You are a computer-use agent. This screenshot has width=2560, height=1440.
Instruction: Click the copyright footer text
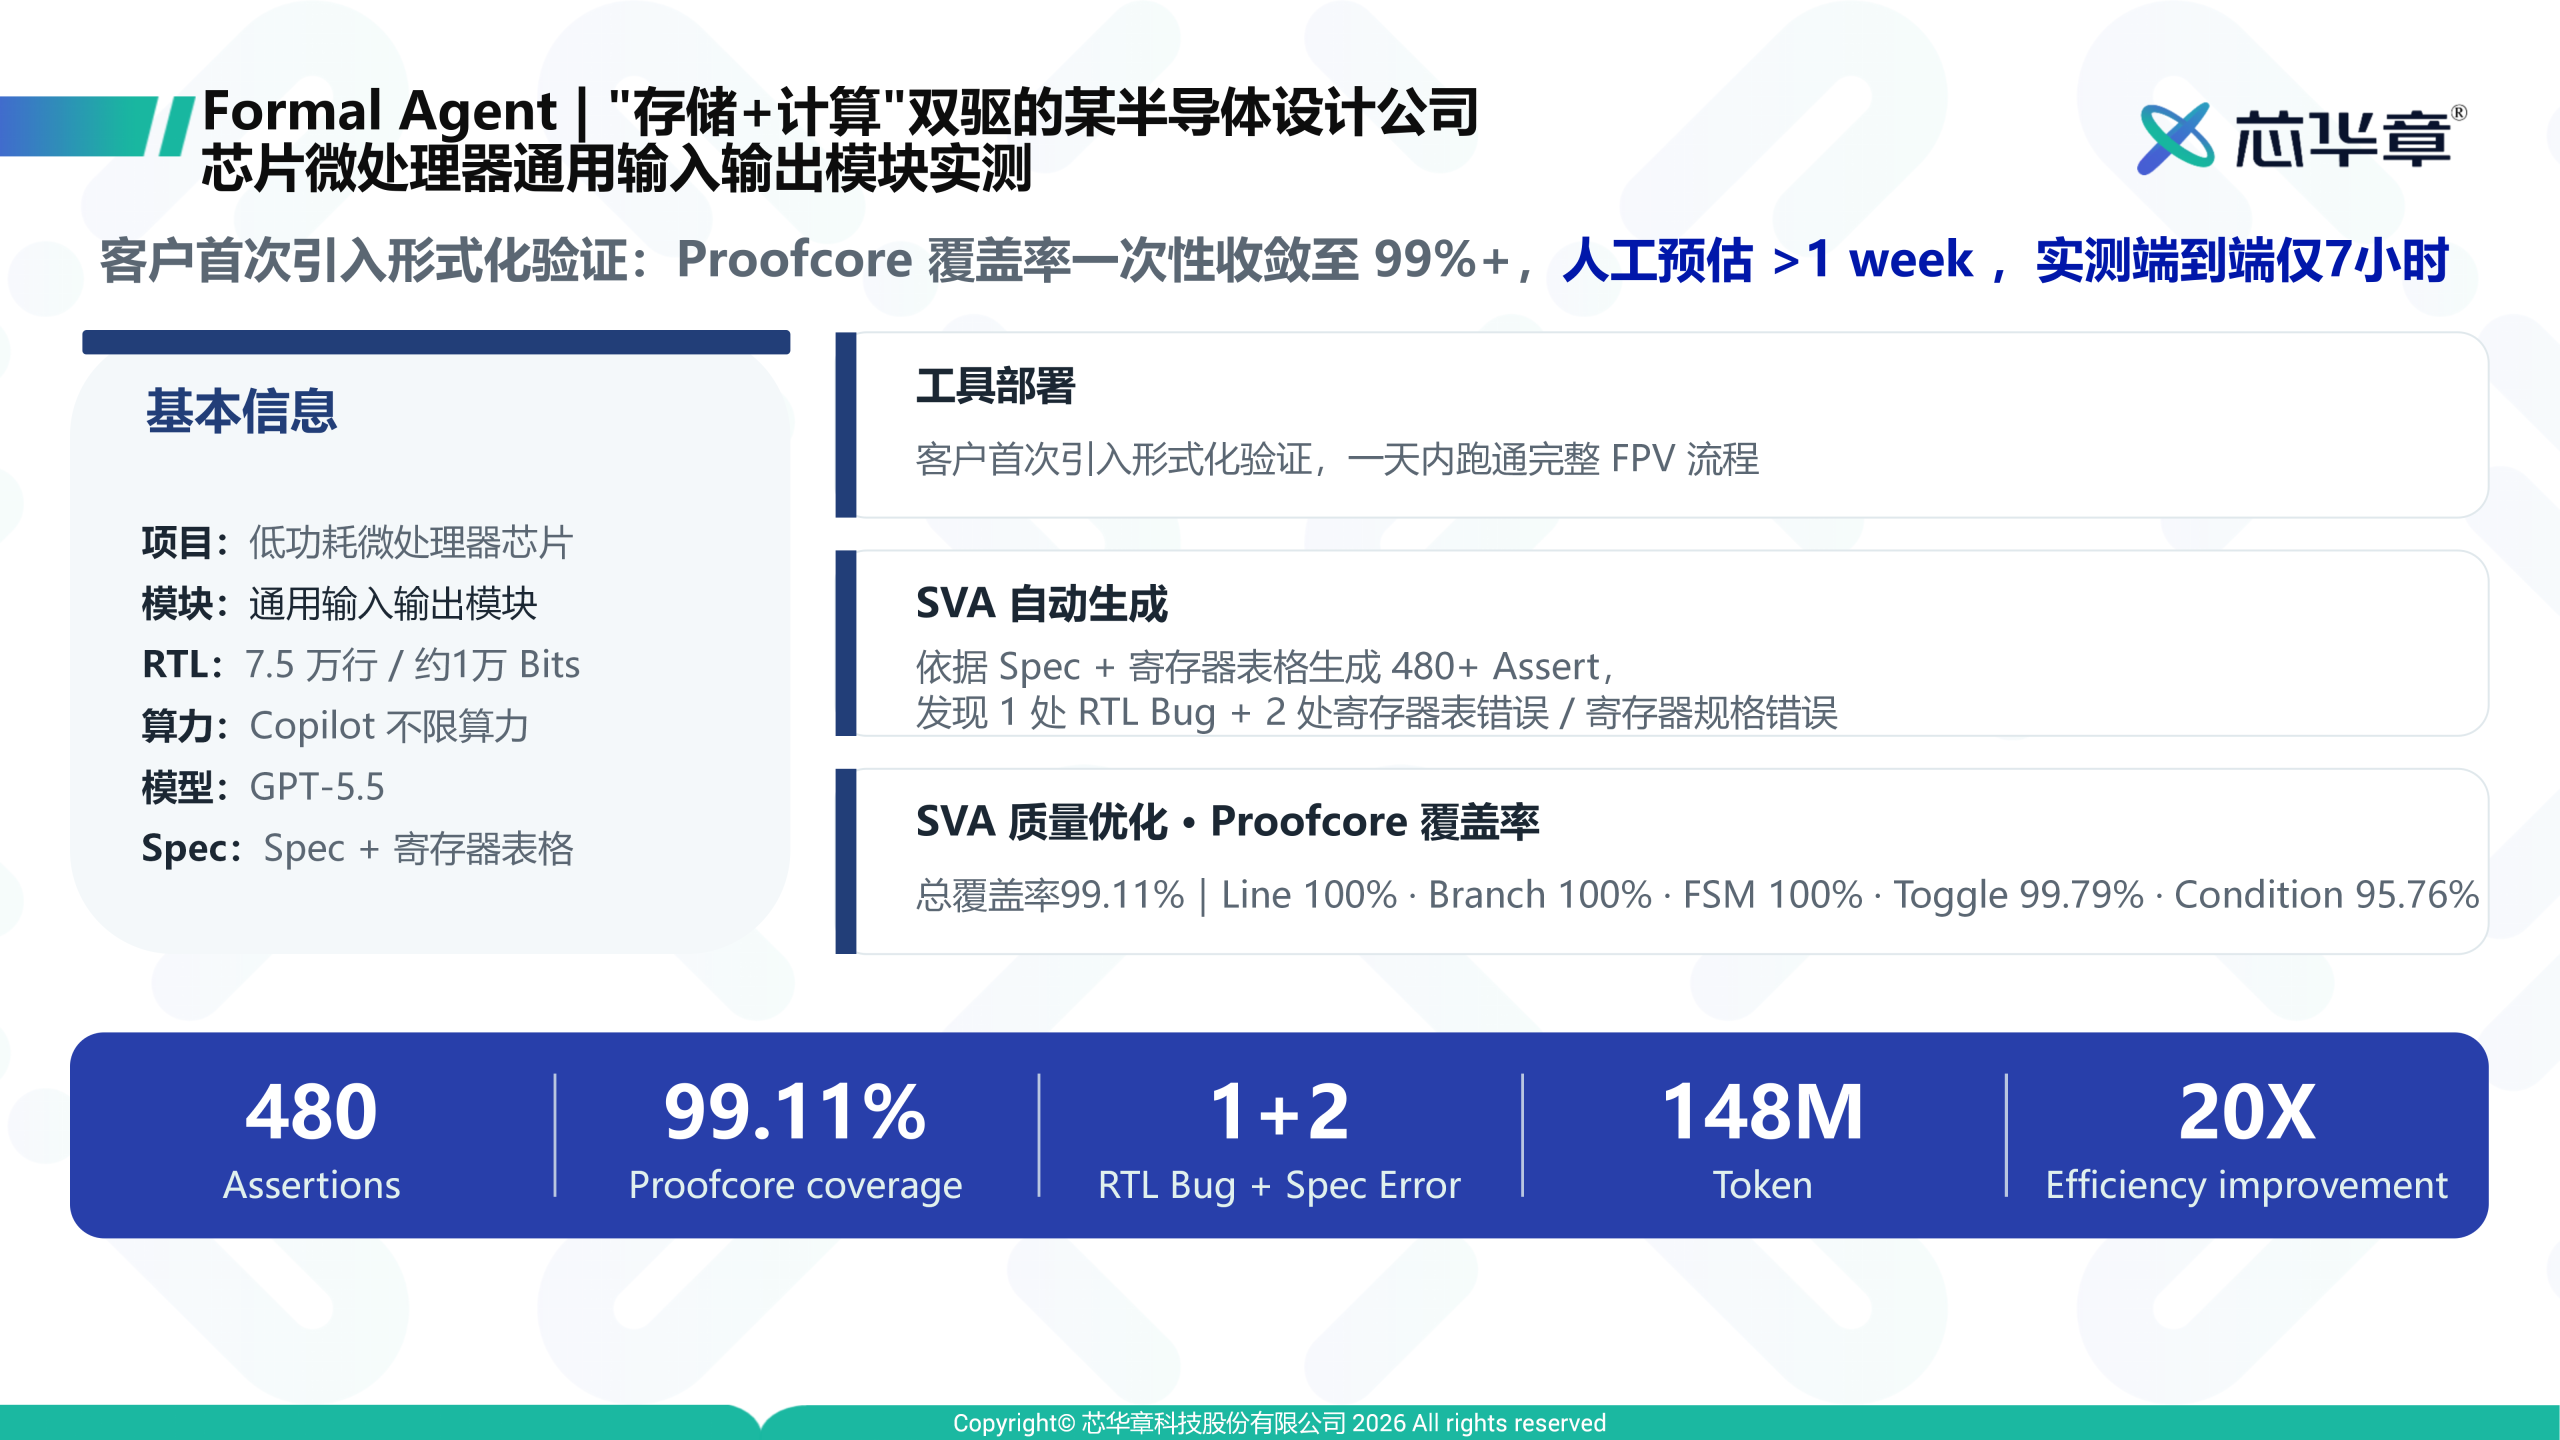pyautogui.click(x=1279, y=1423)
